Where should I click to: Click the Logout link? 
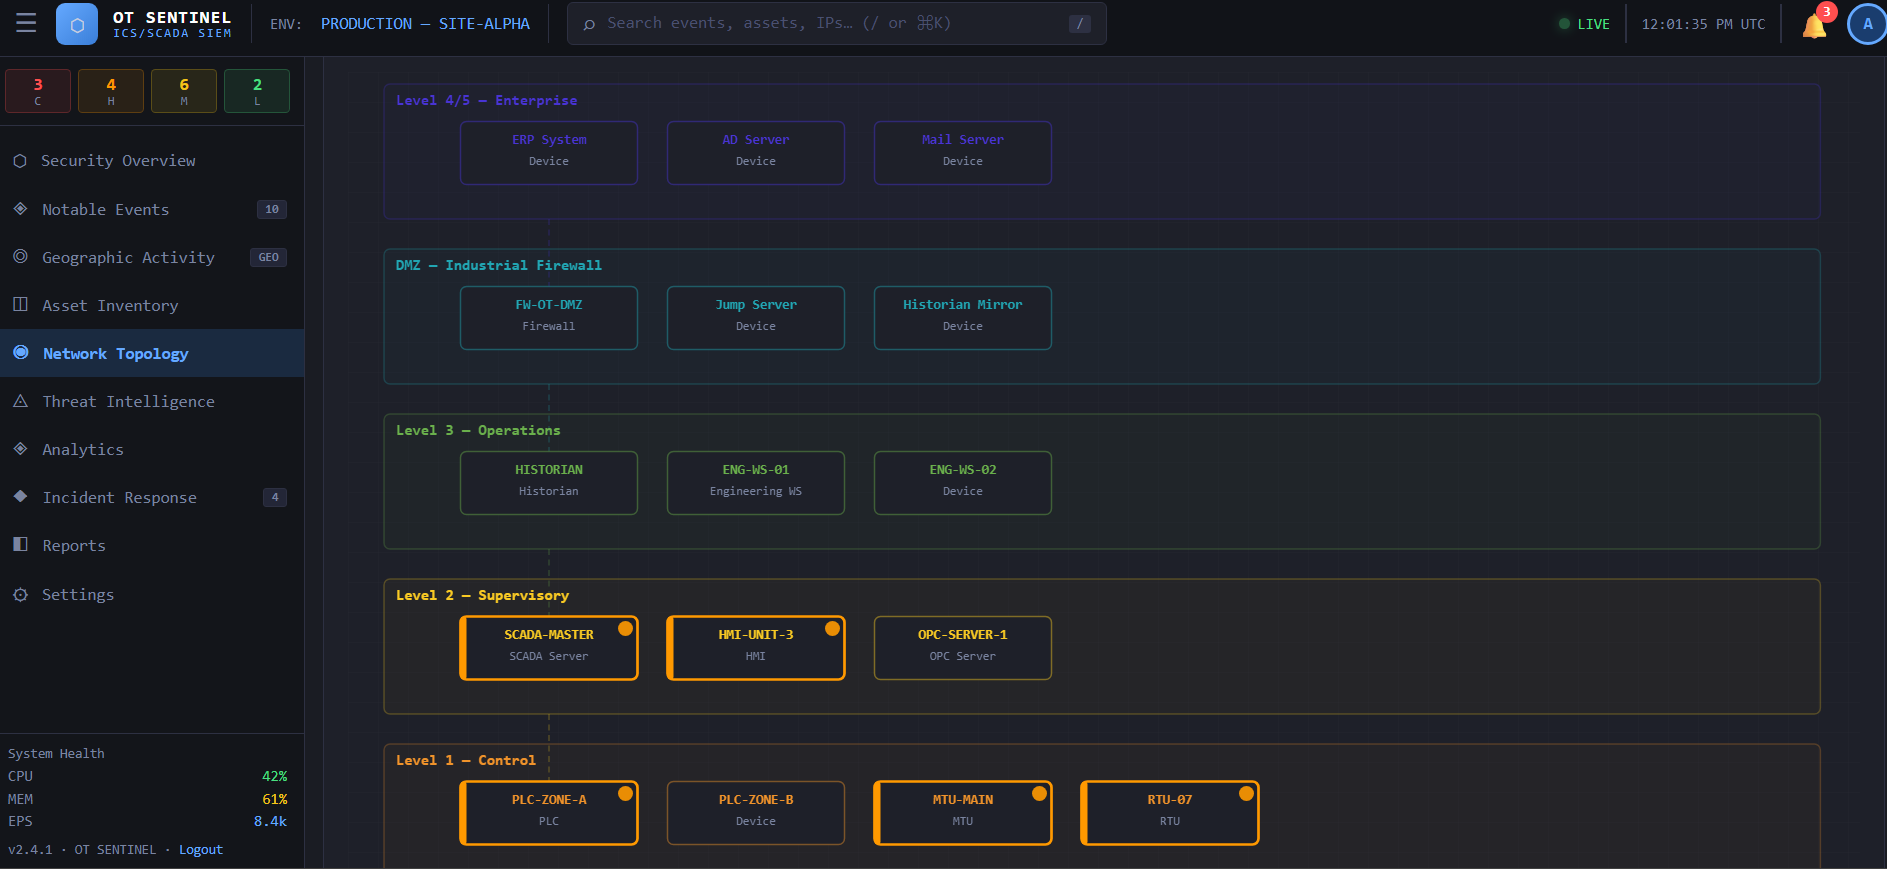tap(201, 850)
